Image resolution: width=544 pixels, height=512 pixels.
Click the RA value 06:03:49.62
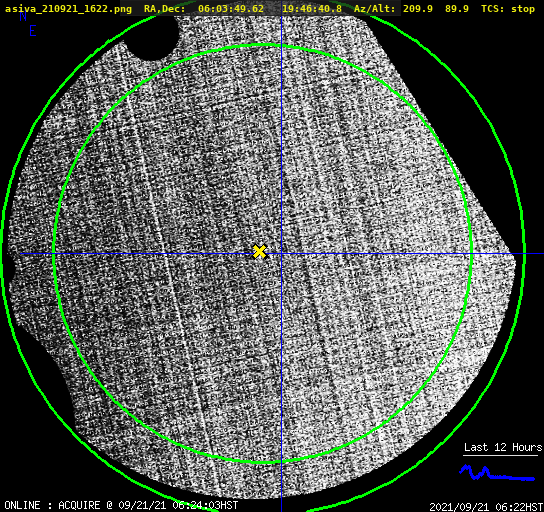tap(231, 9)
